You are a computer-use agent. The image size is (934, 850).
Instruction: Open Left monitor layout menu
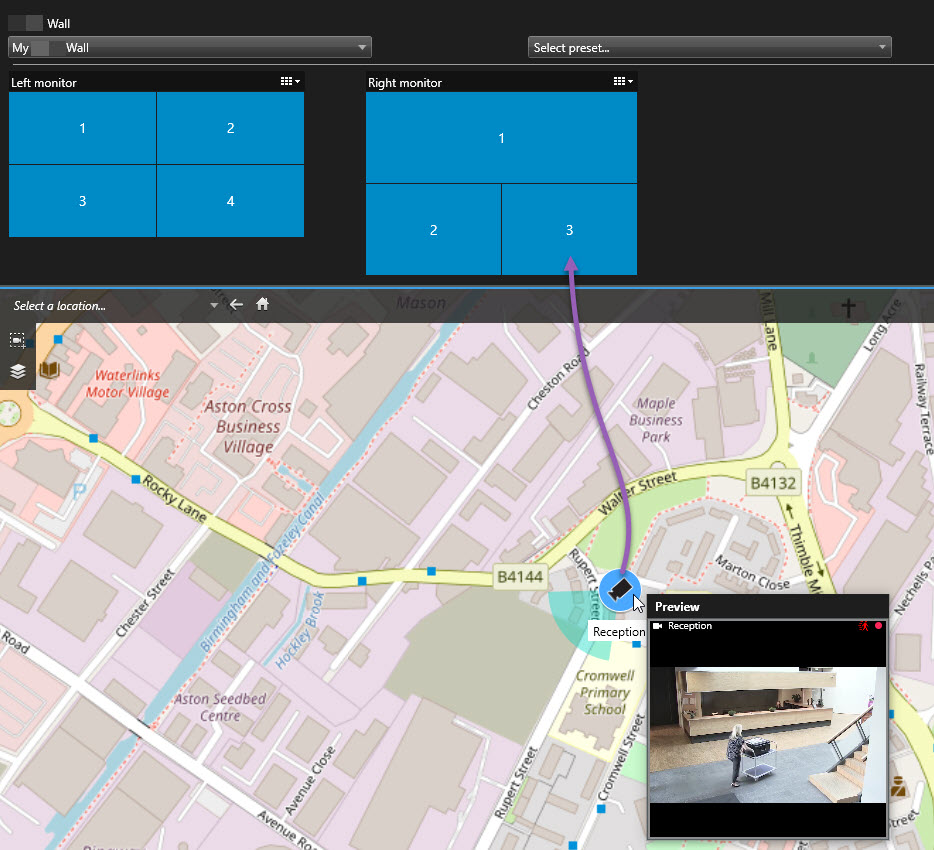291,82
